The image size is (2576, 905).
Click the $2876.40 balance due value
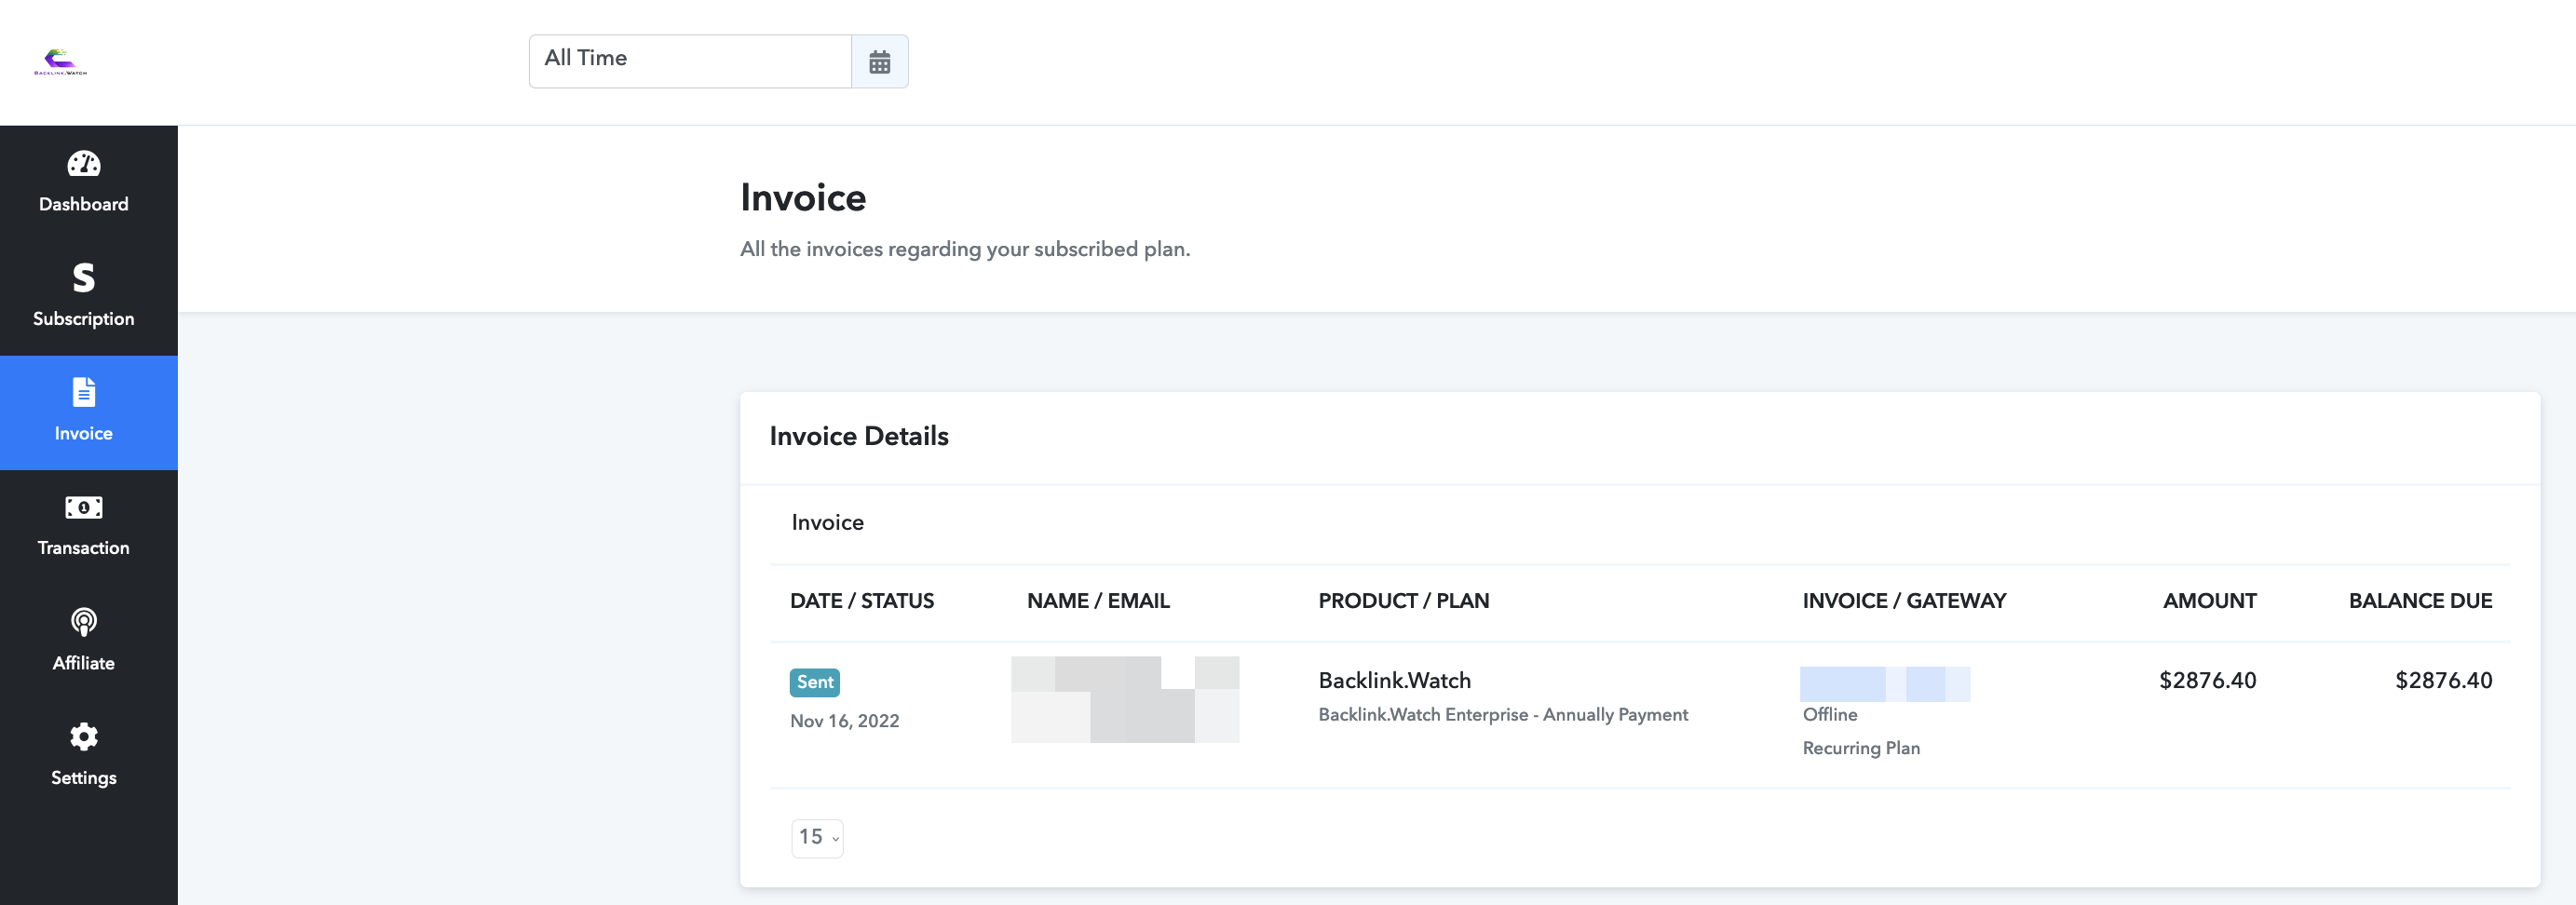click(x=2443, y=681)
